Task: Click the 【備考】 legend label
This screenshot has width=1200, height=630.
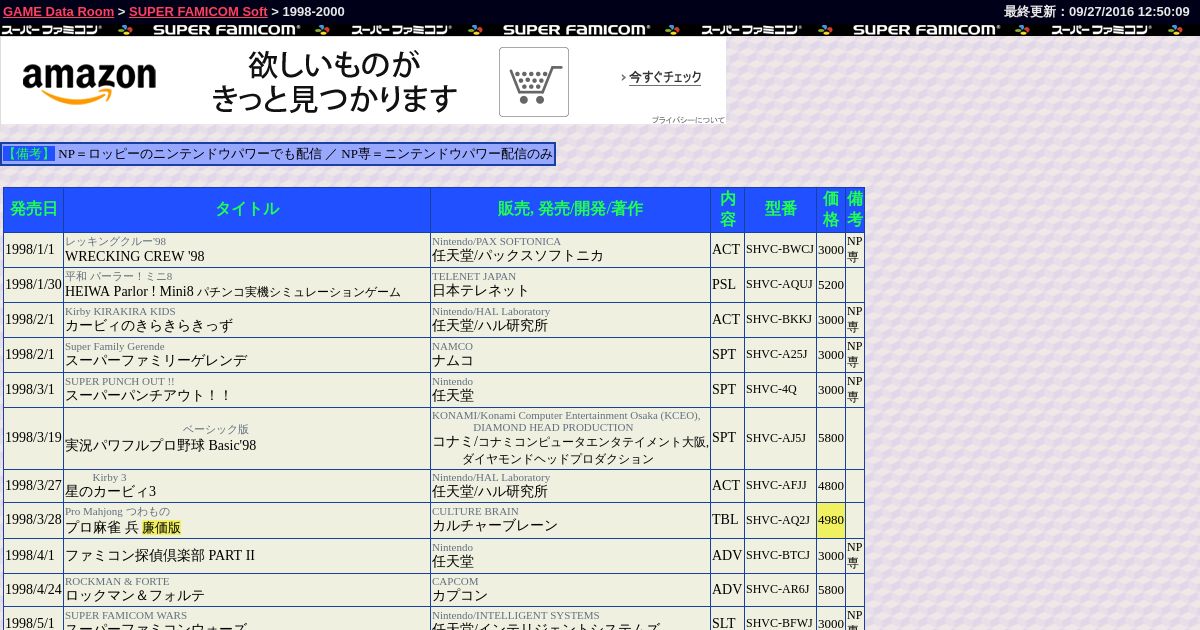Action: pyautogui.click(x=28, y=154)
